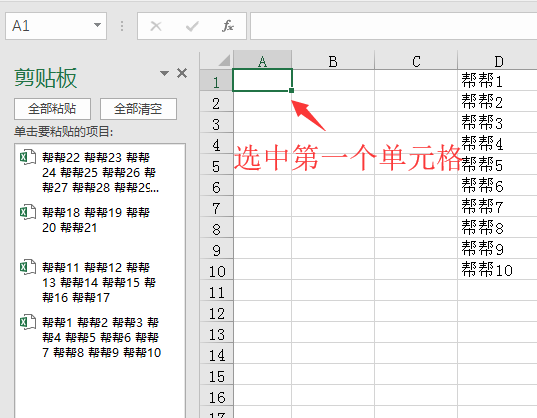Click the 全部粘贴 paste all button
Viewport: 537px width, 418px height.
point(52,109)
